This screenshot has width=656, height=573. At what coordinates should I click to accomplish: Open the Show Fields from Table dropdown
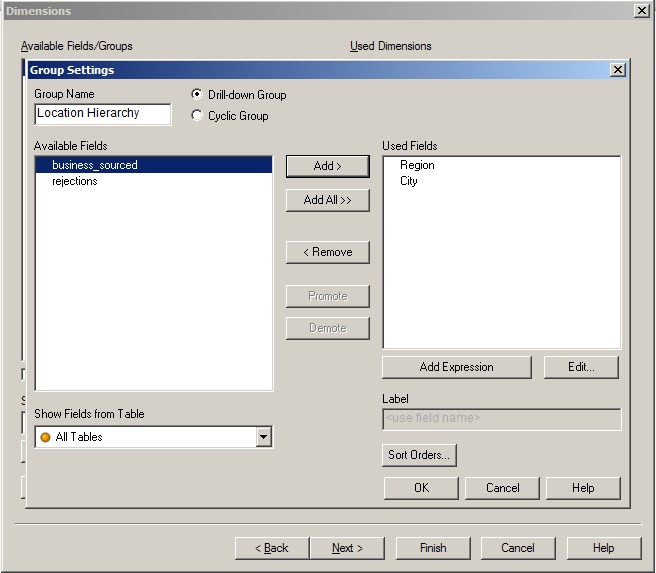pos(263,437)
